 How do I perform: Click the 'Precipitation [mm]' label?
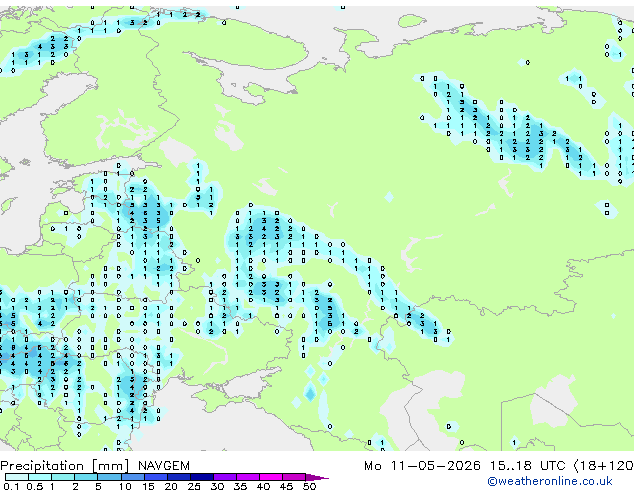(65, 466)
